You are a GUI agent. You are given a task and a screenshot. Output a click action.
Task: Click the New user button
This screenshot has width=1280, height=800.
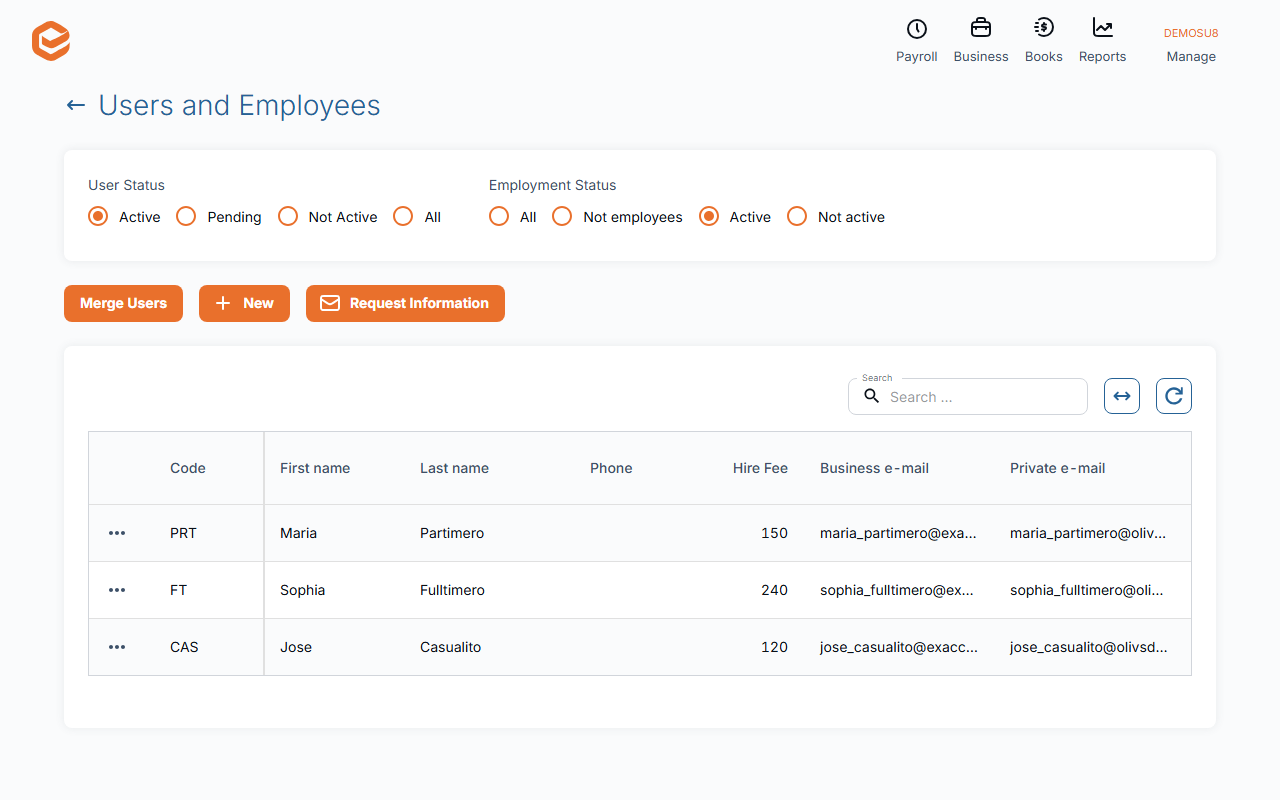tap(244, 303)
